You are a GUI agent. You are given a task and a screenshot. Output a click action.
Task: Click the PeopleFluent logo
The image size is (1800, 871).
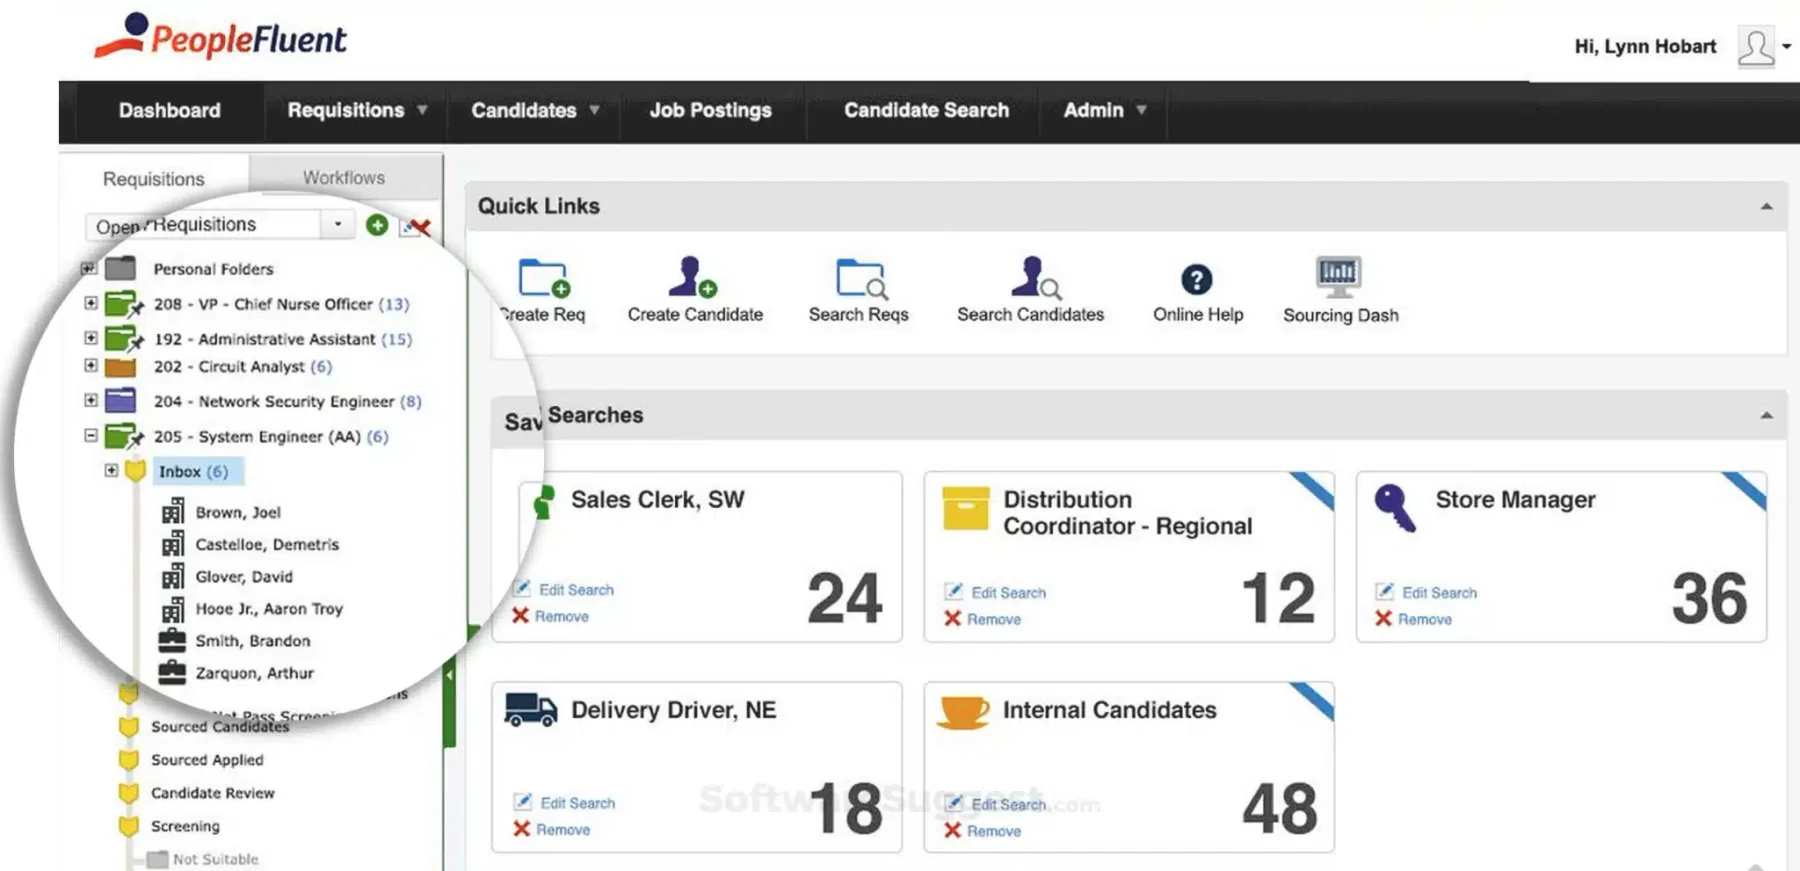click(220, 37)
